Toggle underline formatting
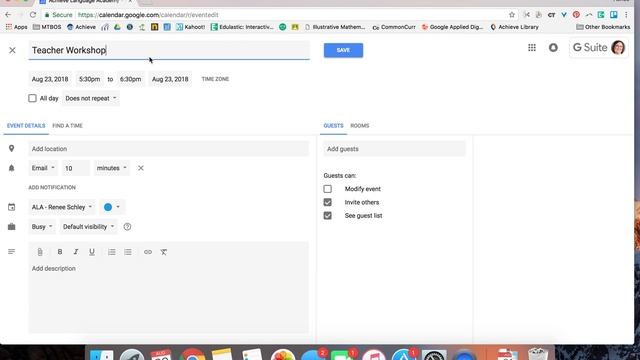This screenshot has width=640, height=360. 92,252
